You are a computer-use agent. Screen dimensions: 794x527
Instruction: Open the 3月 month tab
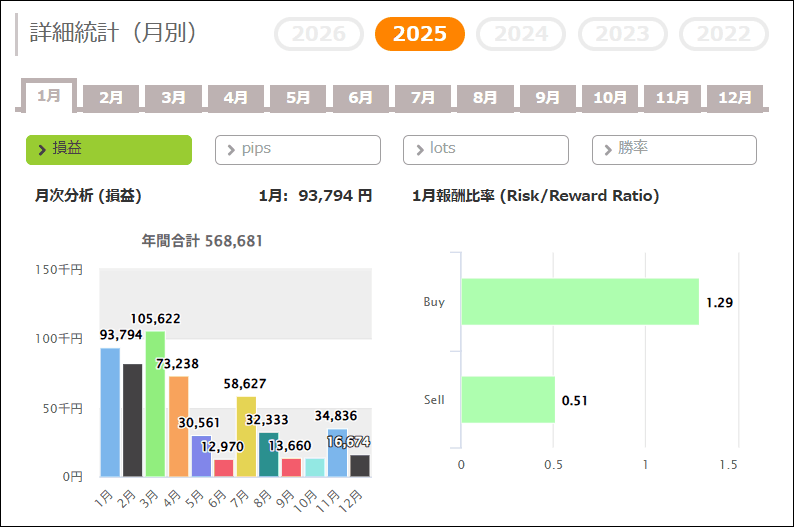click(174, 98)
